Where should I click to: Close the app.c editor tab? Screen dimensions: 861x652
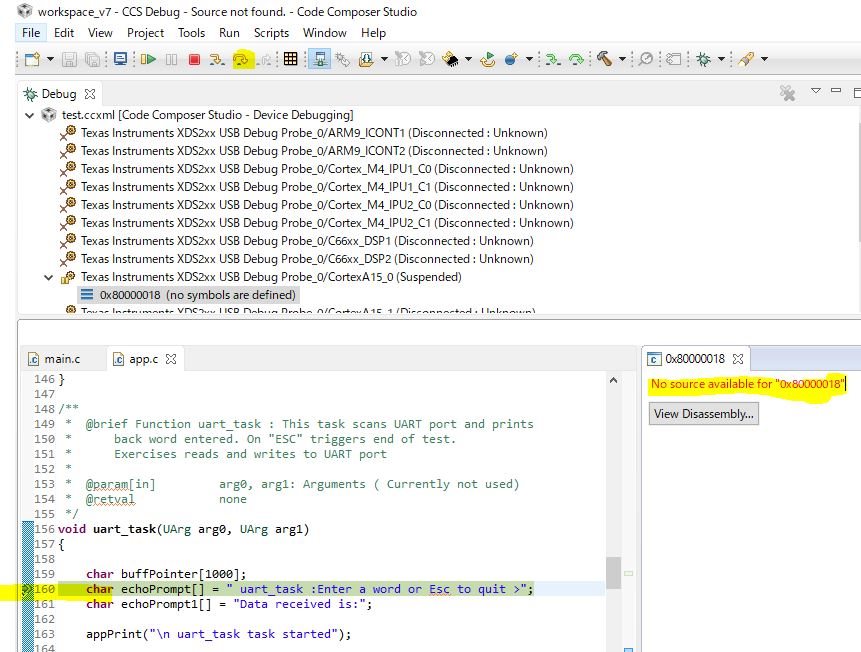(x=171, y=359)
